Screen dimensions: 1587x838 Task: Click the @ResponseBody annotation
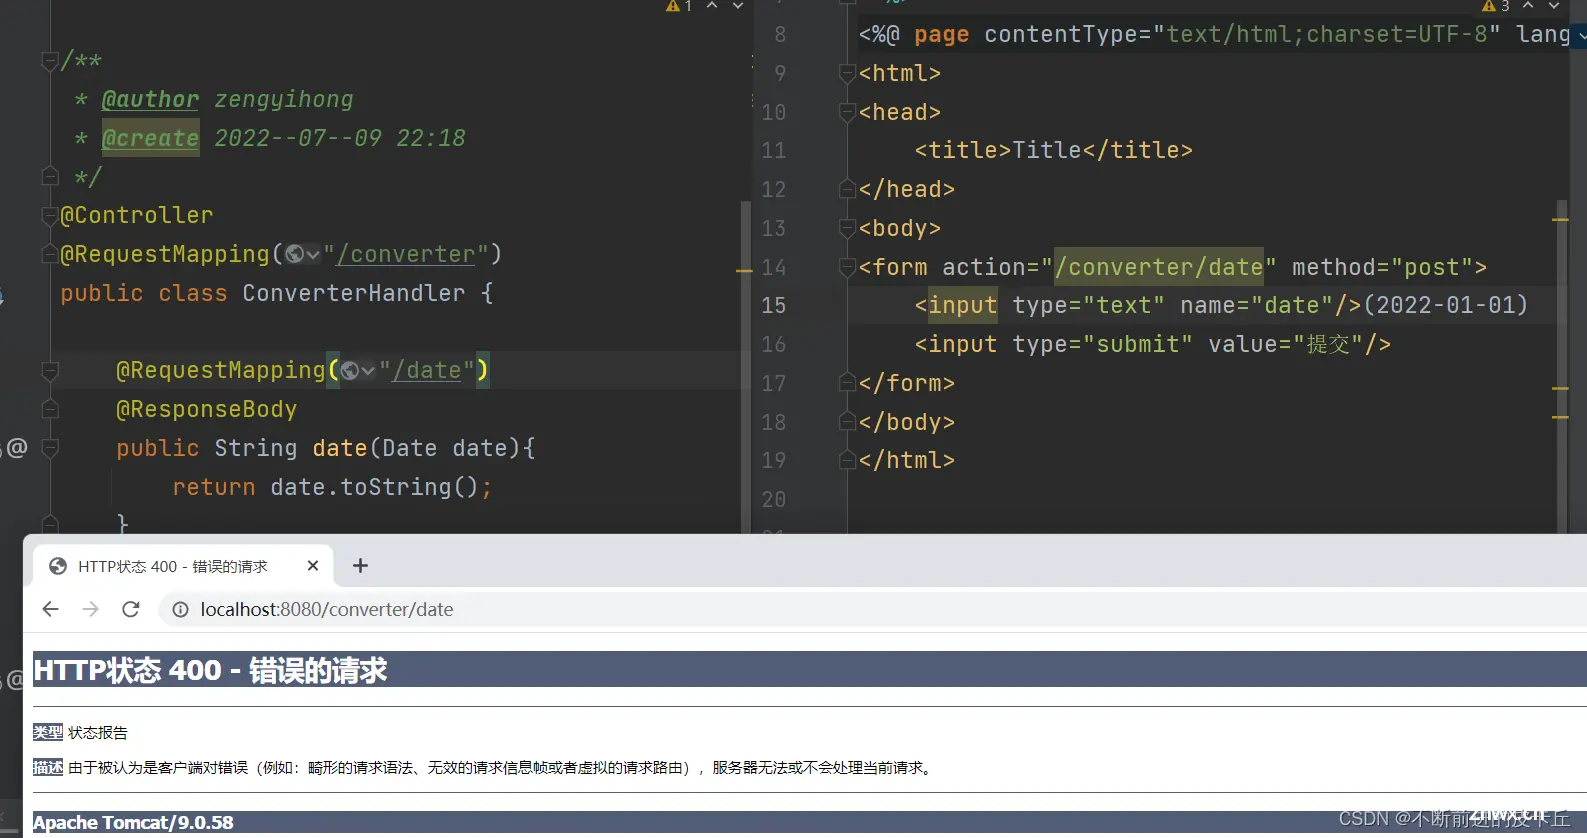click(207, 410)
